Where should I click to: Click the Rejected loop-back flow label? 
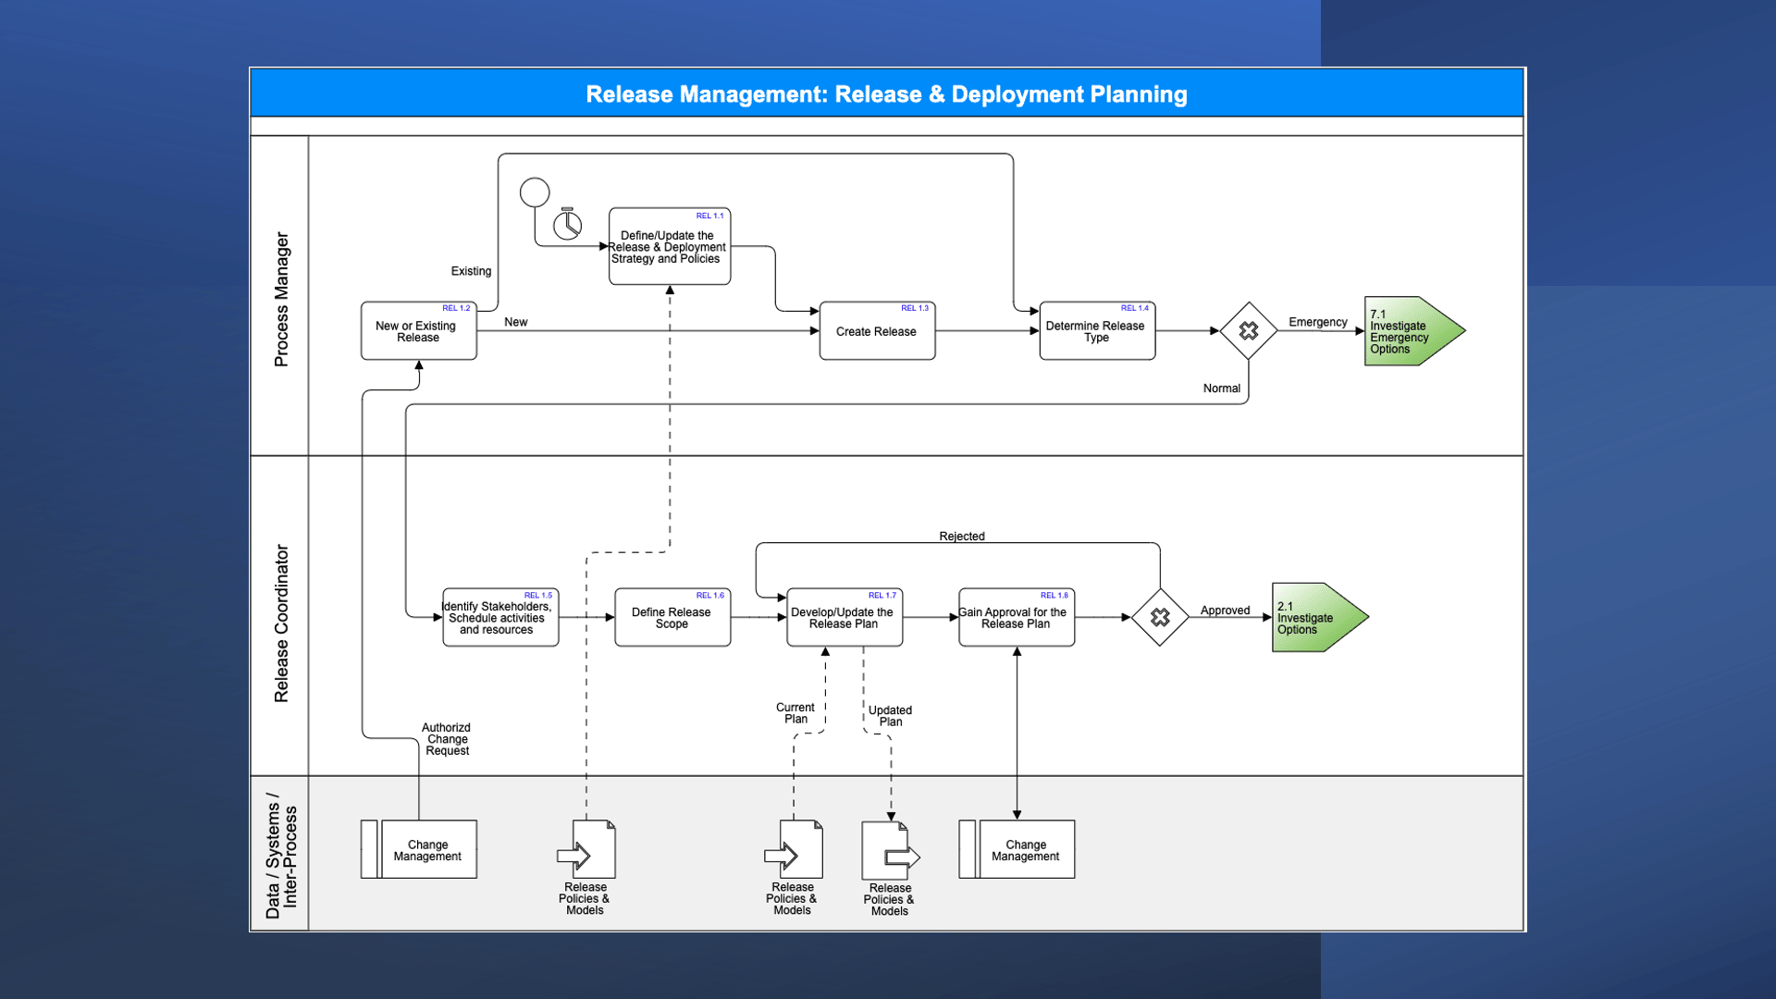[962, 536]
